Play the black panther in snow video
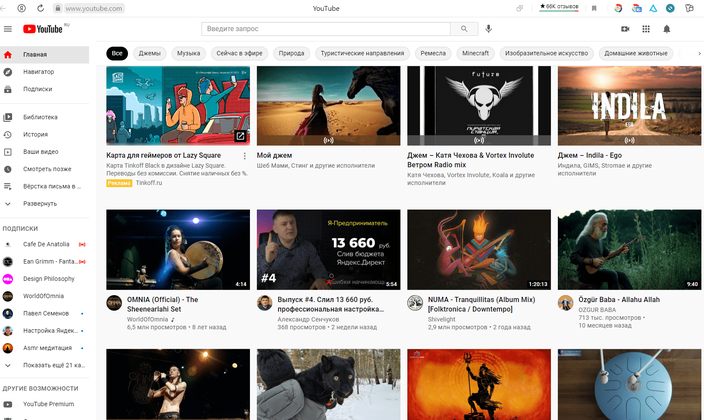Image resolution: width=704 pixels, height=420 pixels. (328, 385)
